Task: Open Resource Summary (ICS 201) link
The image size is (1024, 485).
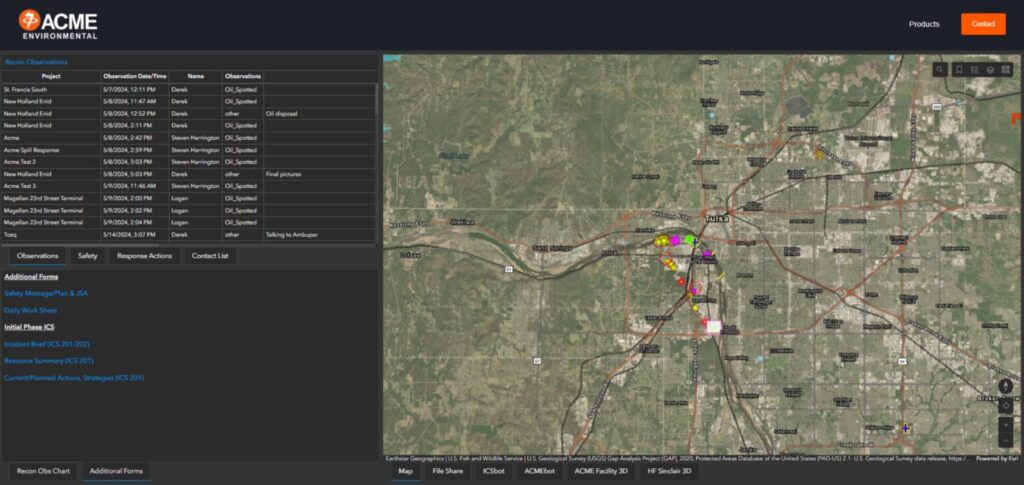Action: pos(49,361)
